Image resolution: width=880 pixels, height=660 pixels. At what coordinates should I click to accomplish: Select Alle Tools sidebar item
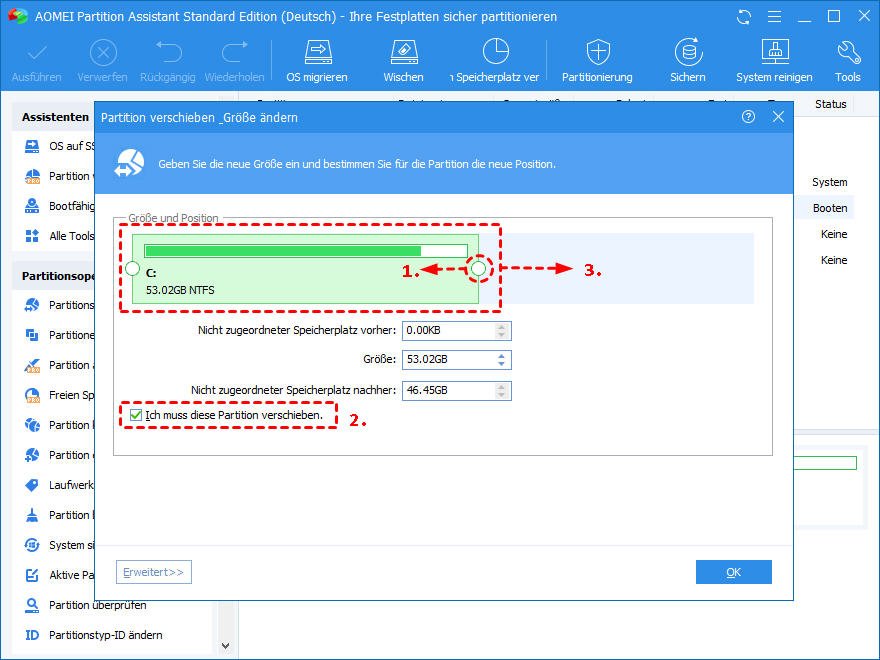pyautogui.click(x=59, y=236)
